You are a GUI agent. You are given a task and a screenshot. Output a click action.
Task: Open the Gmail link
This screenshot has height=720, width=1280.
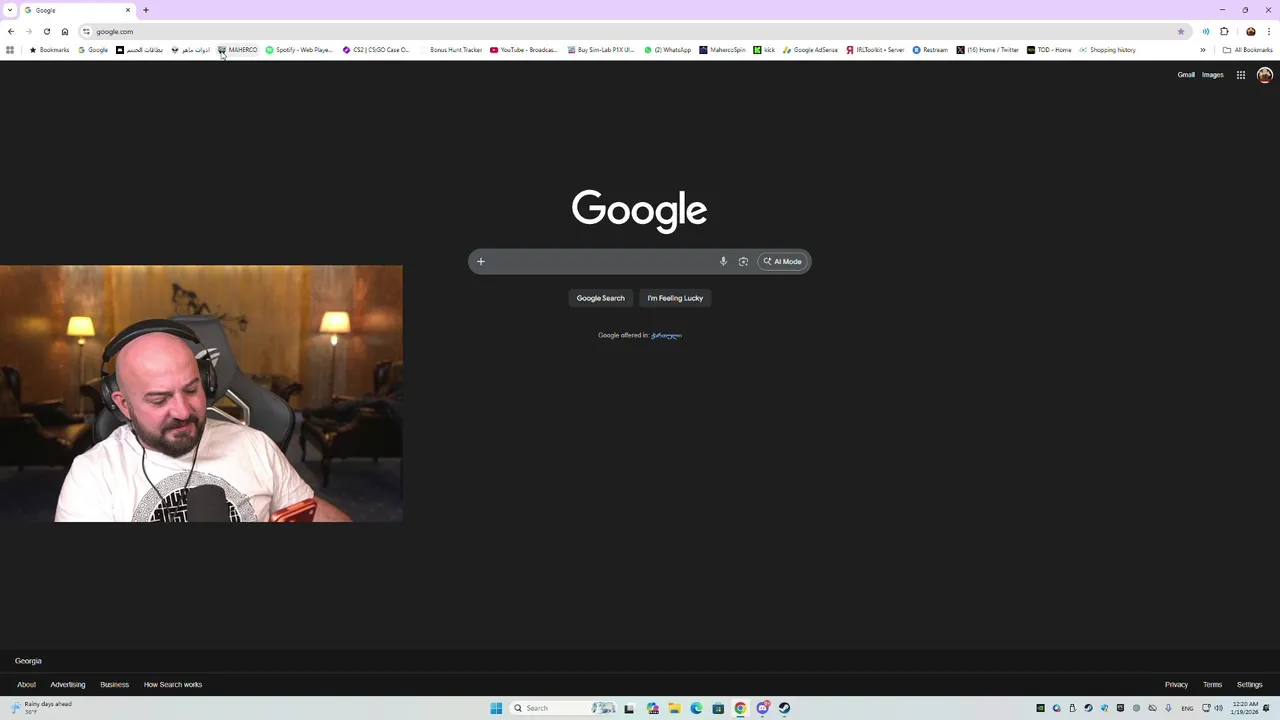point(1186,75)
